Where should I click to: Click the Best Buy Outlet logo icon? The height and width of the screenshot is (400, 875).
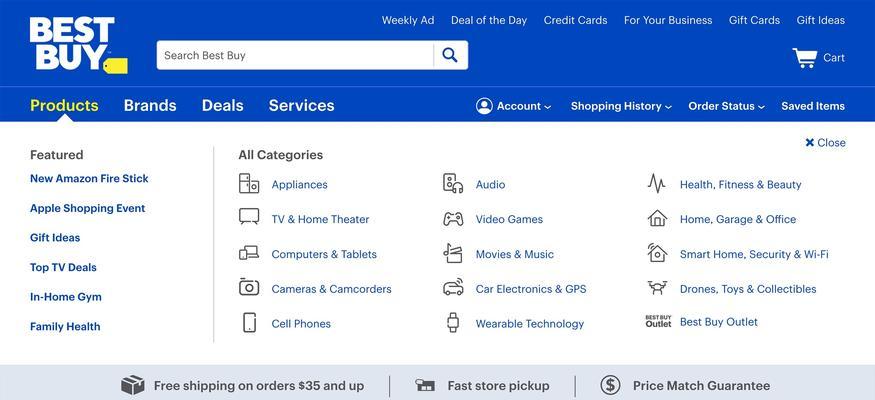658,321
